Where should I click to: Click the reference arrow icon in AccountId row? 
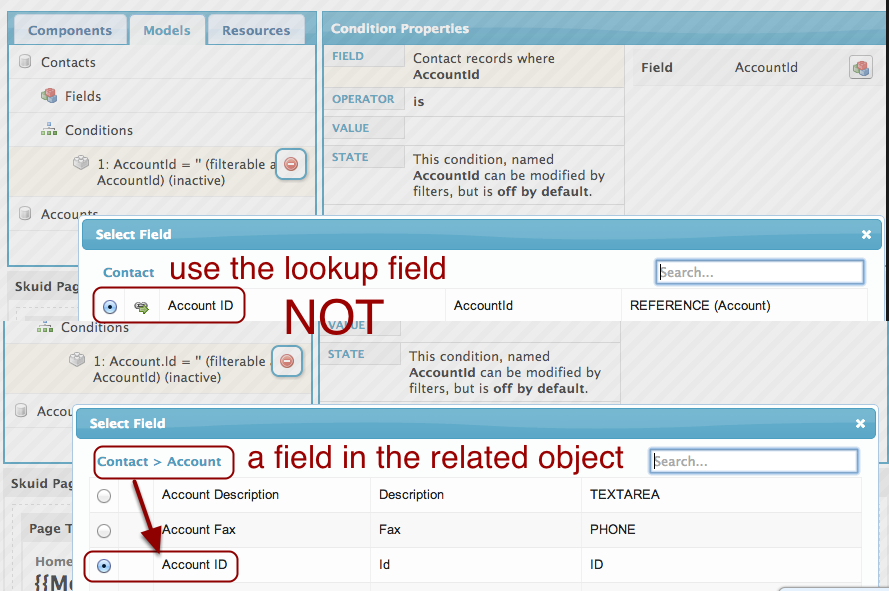tap(141, 307)
